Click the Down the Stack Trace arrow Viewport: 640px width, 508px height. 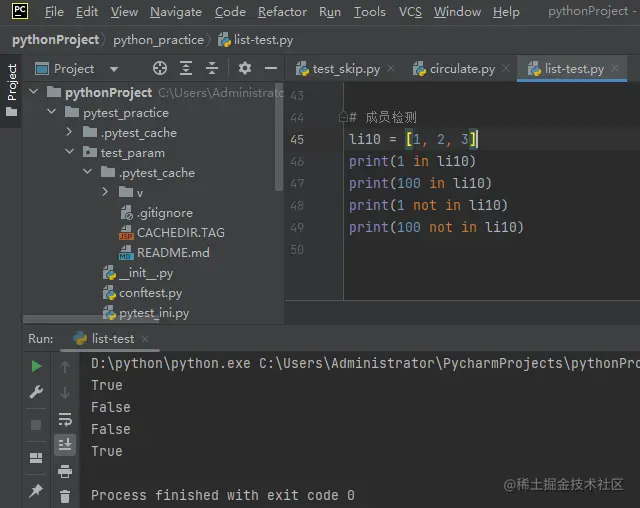(x=64, y=393)
